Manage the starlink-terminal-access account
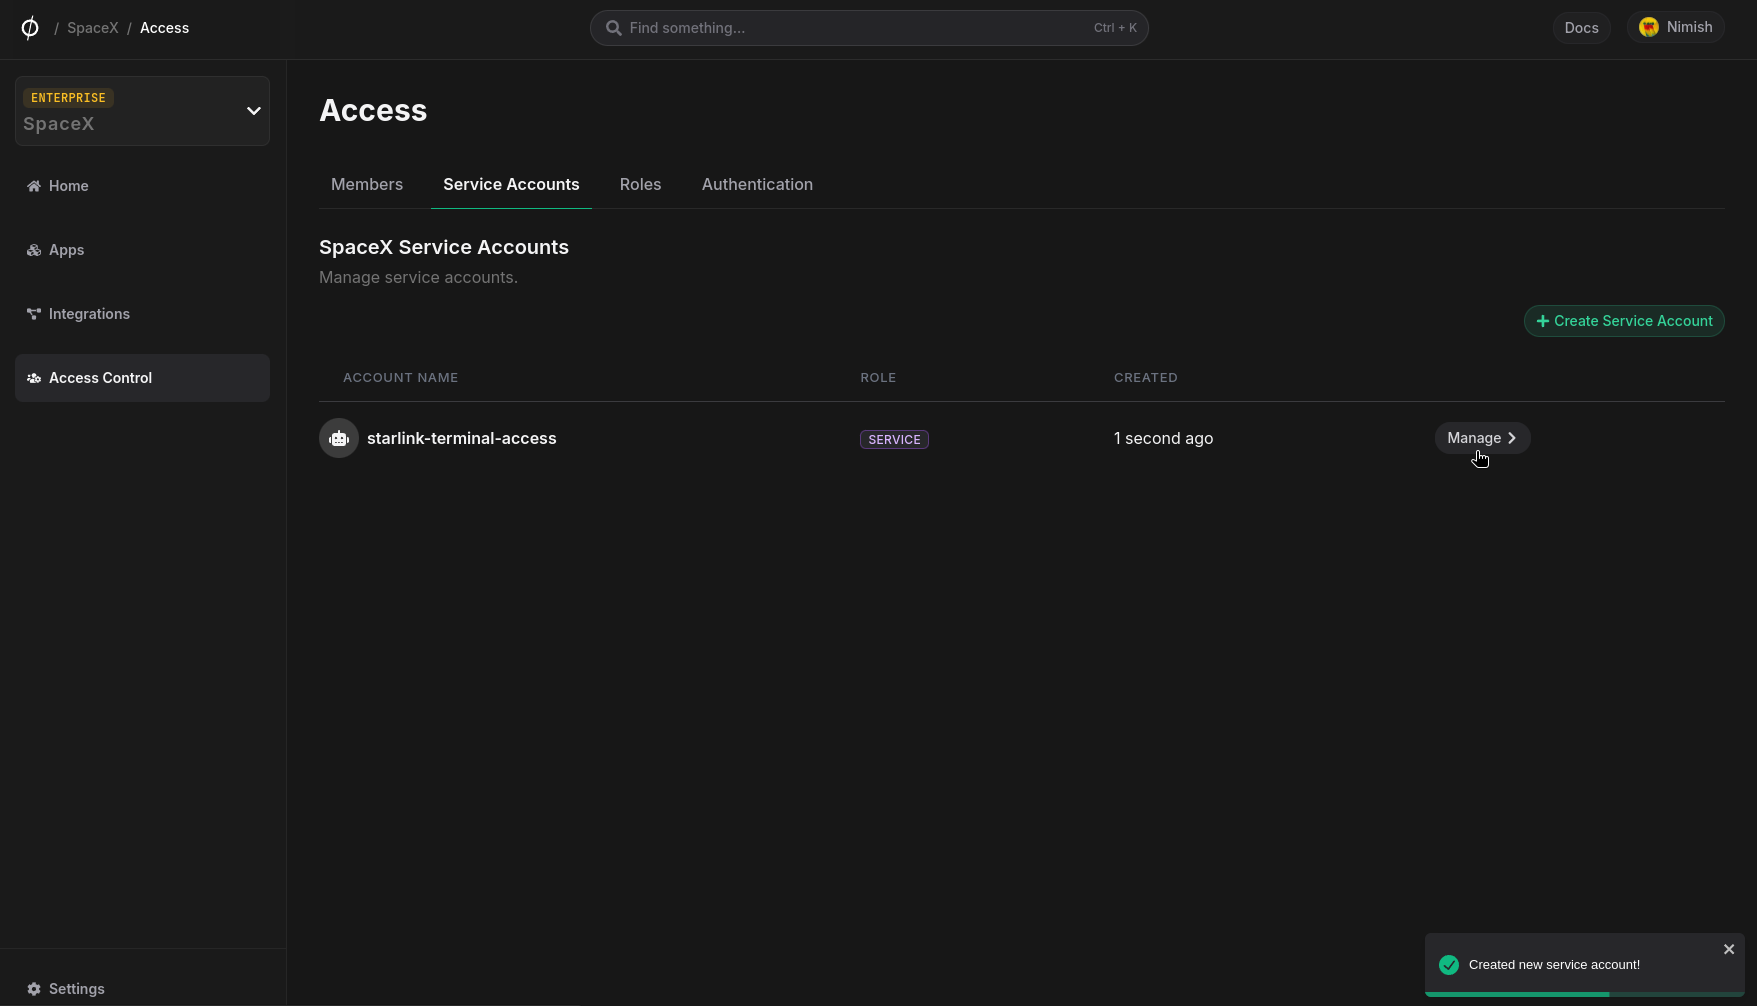The width and height of the screenshot is (1757, 1006). click(x=1482, y=438)
